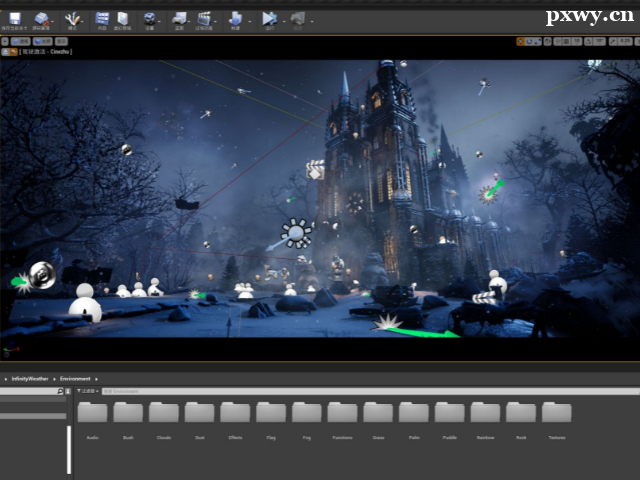The image size is (640, 480).
Task: Click InfinityWeather in the breadcrumb path
Action: (x=29, y=379)
